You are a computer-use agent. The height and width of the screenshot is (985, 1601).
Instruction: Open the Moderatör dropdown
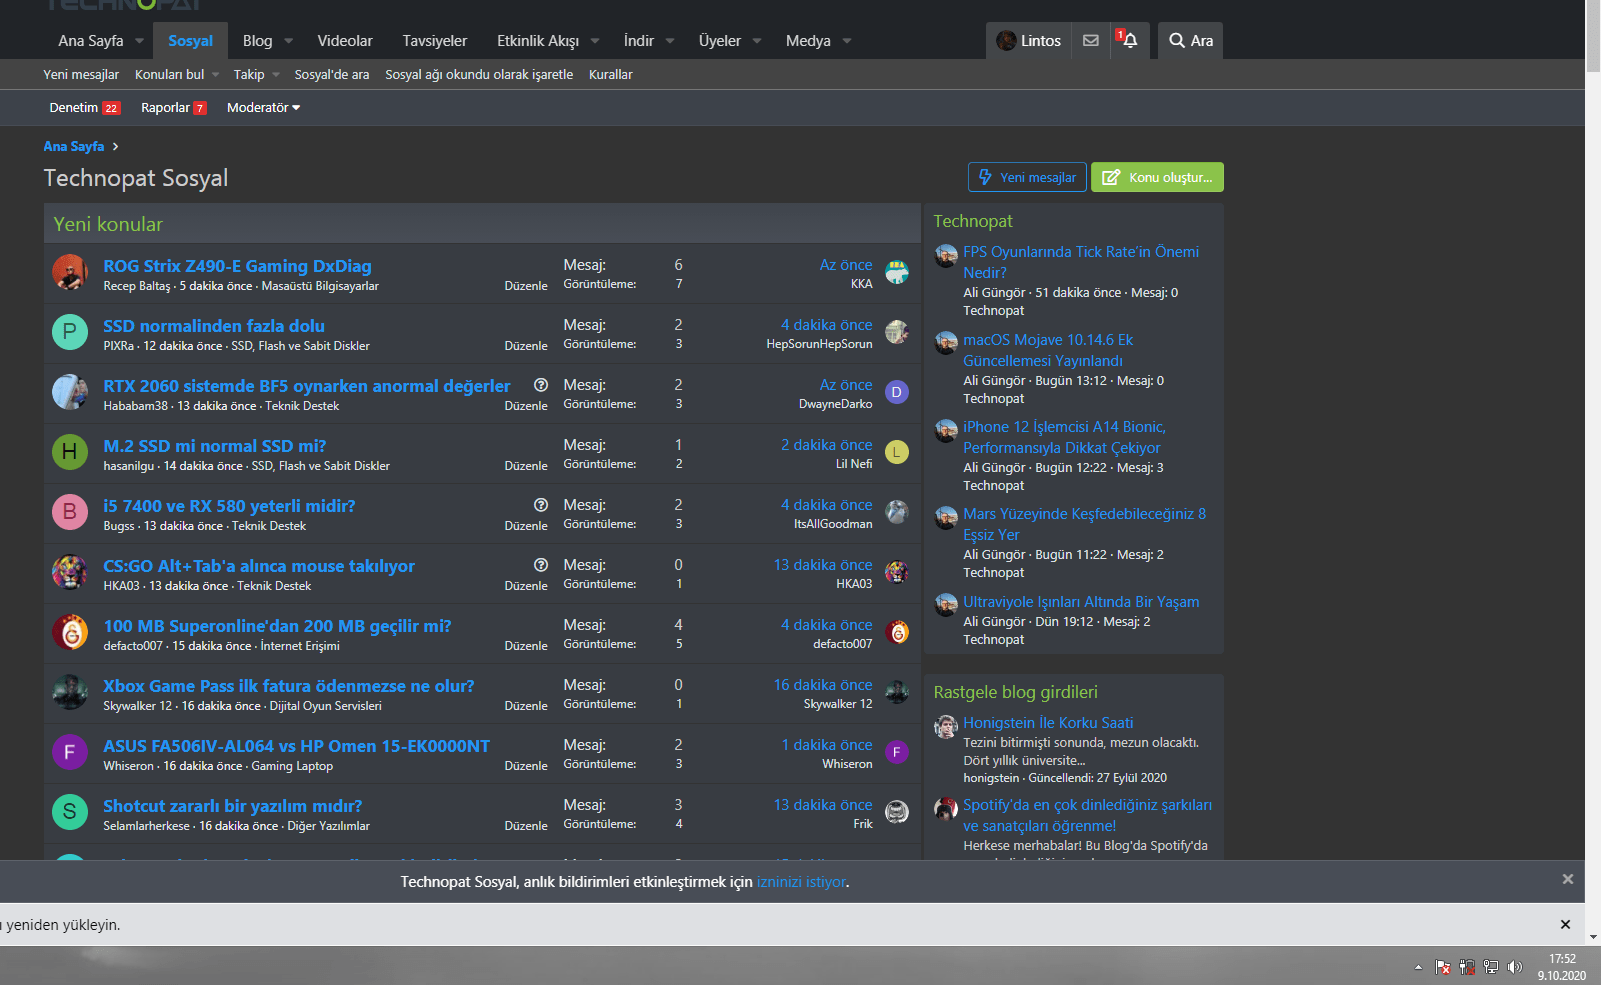tap(263, 108)
